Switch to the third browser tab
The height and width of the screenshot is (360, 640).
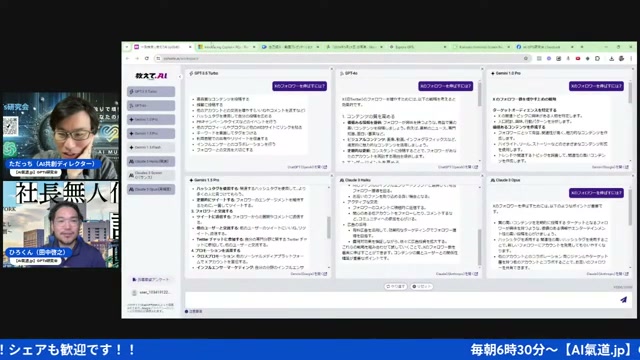point(290,47)
